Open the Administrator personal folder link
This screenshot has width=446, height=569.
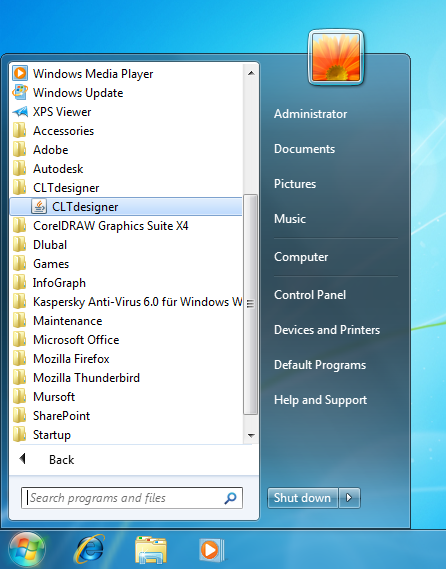point(310,114)
